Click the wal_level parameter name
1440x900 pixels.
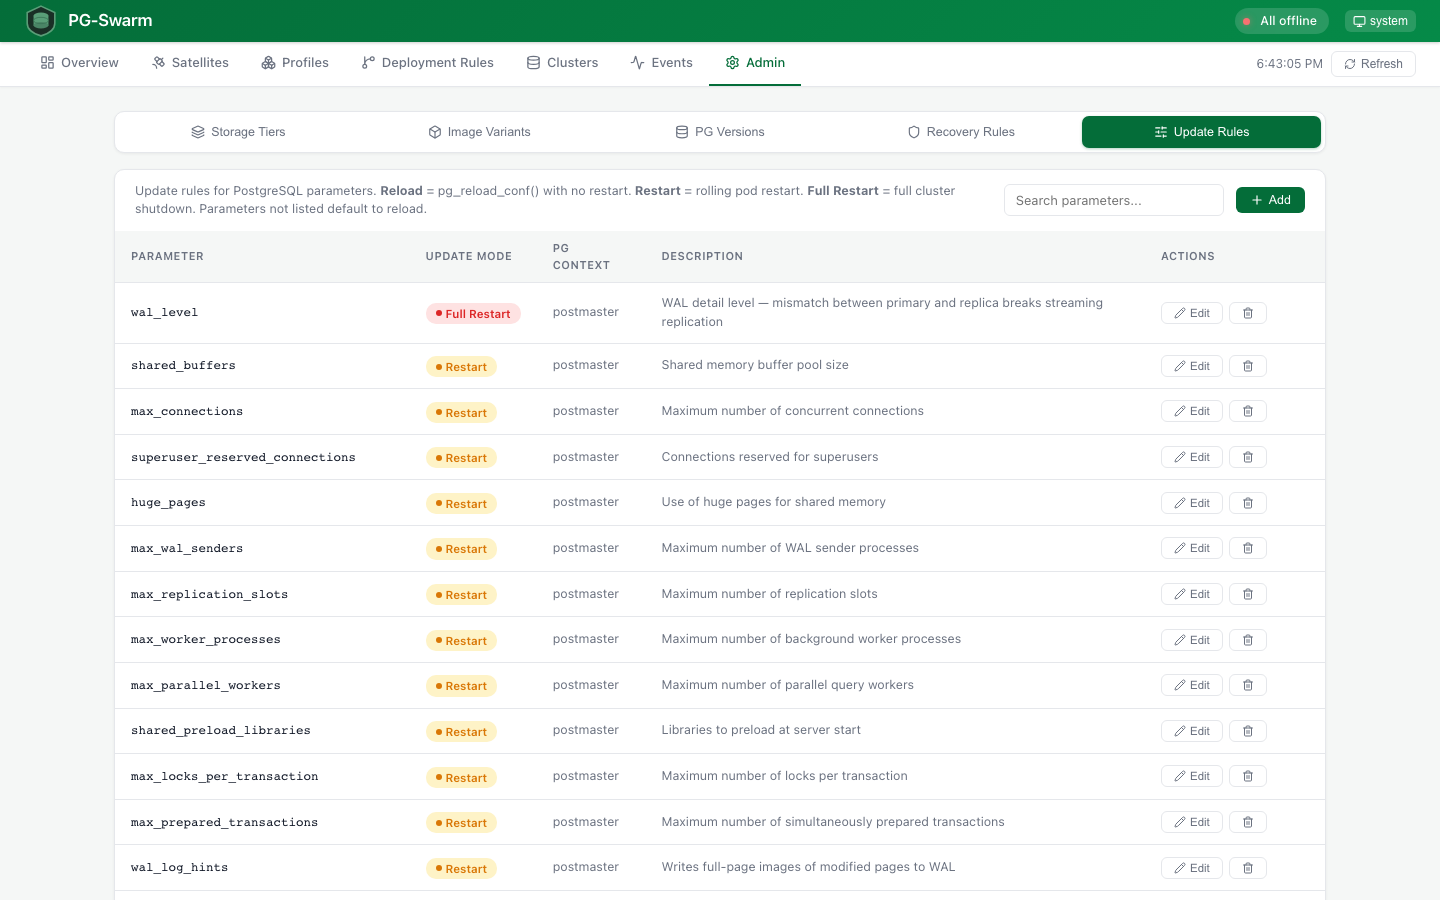tap(164, 313)
